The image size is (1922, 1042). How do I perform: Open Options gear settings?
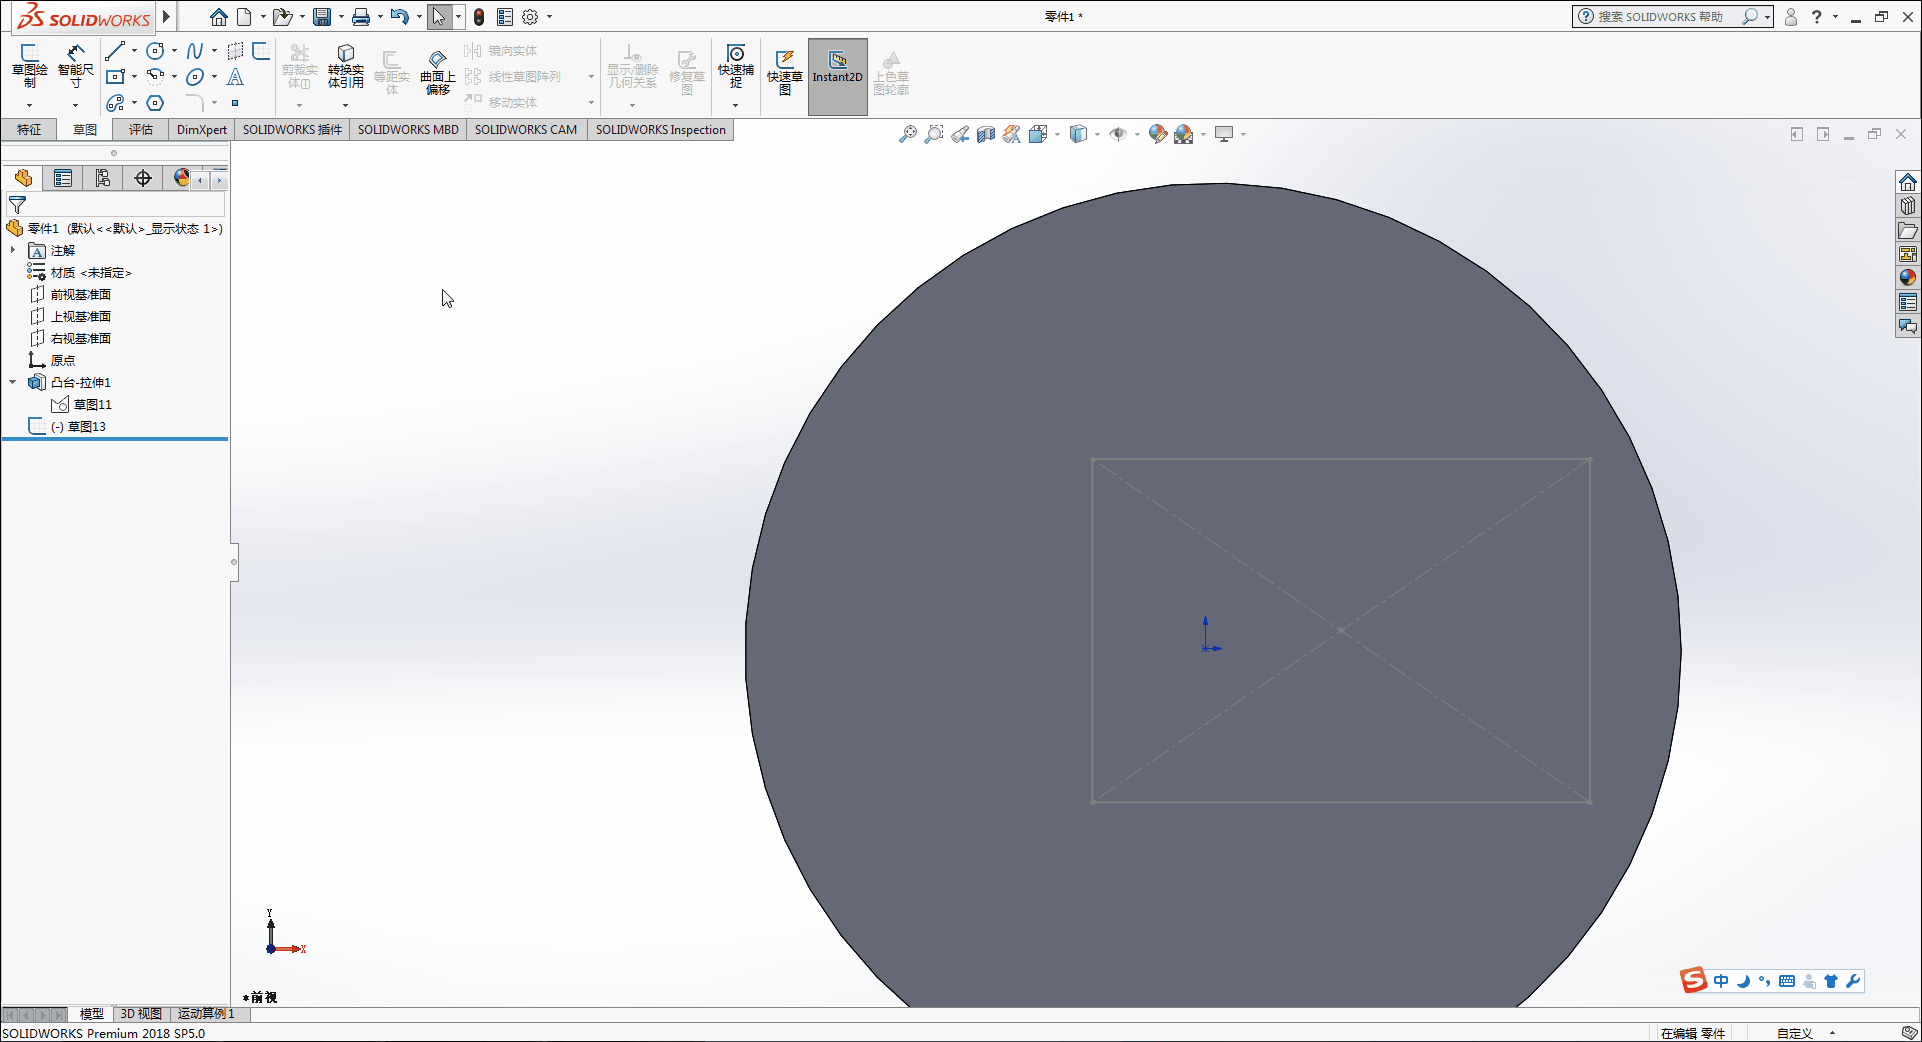tap(530, 17)
